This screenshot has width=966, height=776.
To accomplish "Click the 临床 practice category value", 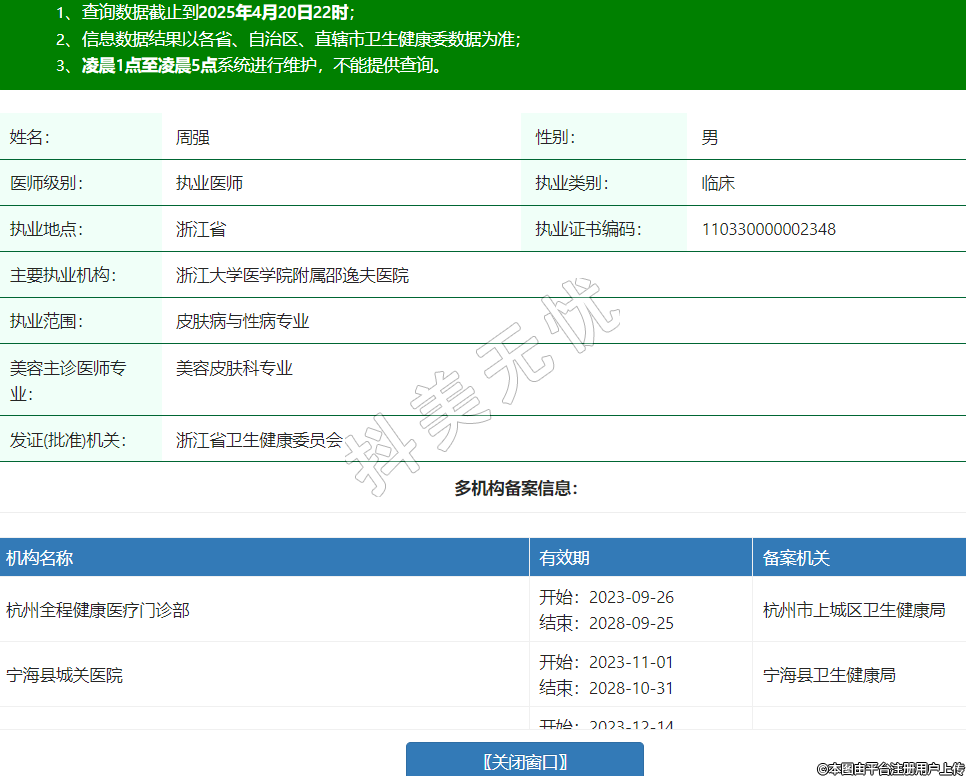I will [x=718, y=183].
